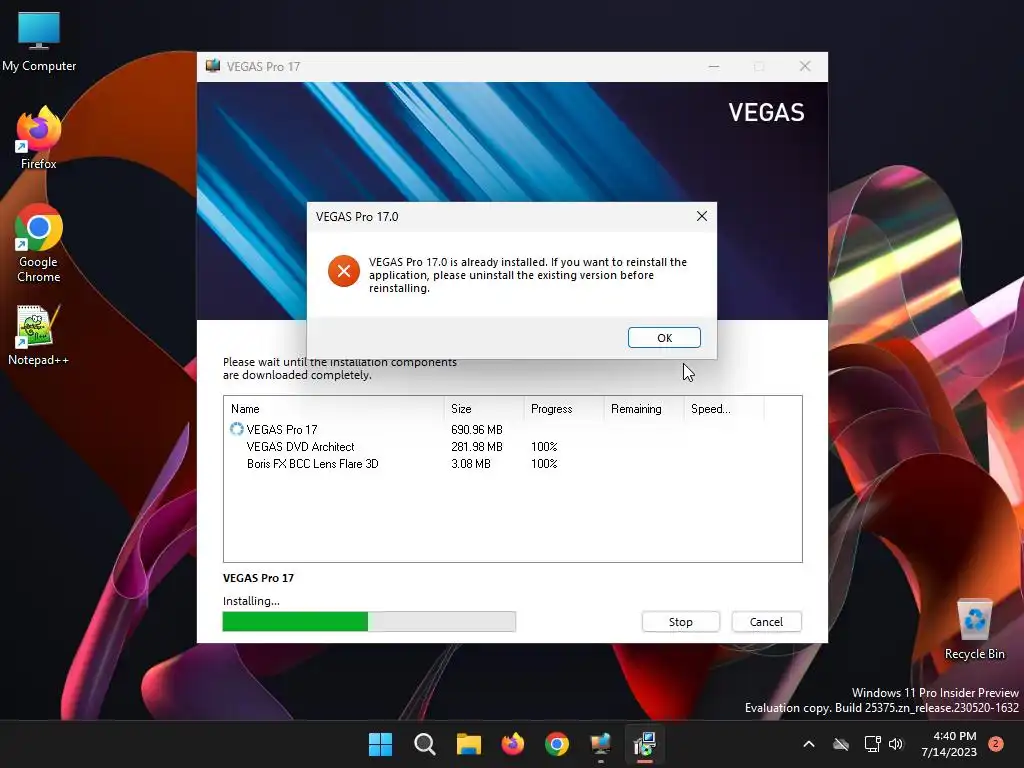Select the VEGAS Pro 17 list row
Viewport: 1024px width, 768px height.
513,430
